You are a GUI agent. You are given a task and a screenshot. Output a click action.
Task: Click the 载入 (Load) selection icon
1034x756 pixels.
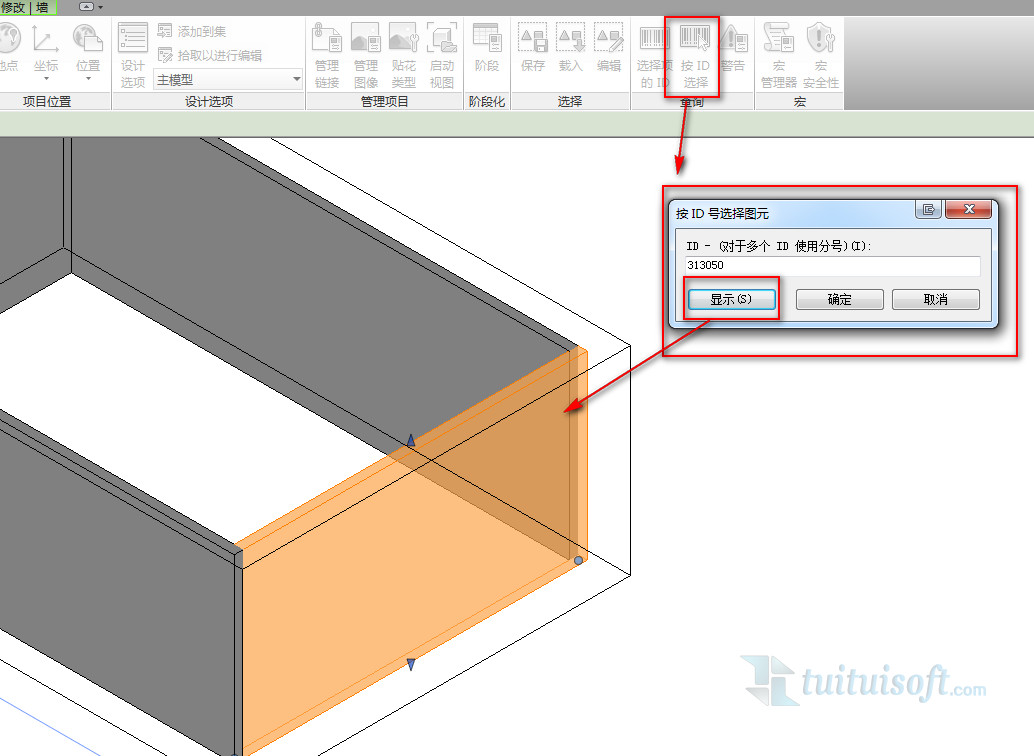571,48
